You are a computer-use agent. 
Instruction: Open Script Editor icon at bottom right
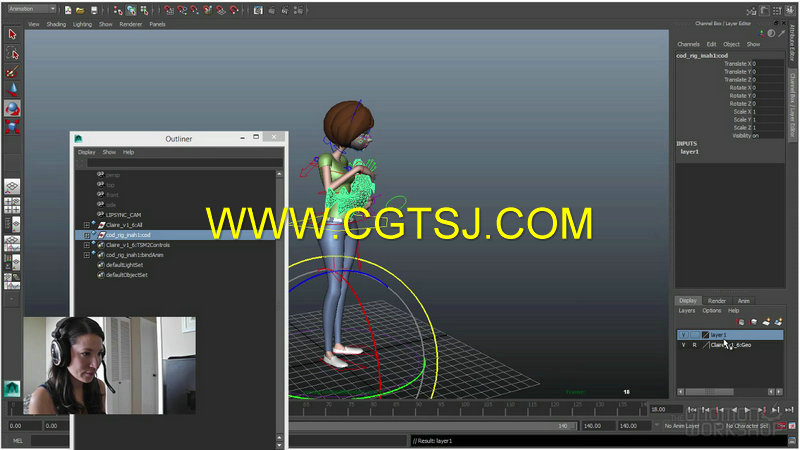tap(792, 441)
